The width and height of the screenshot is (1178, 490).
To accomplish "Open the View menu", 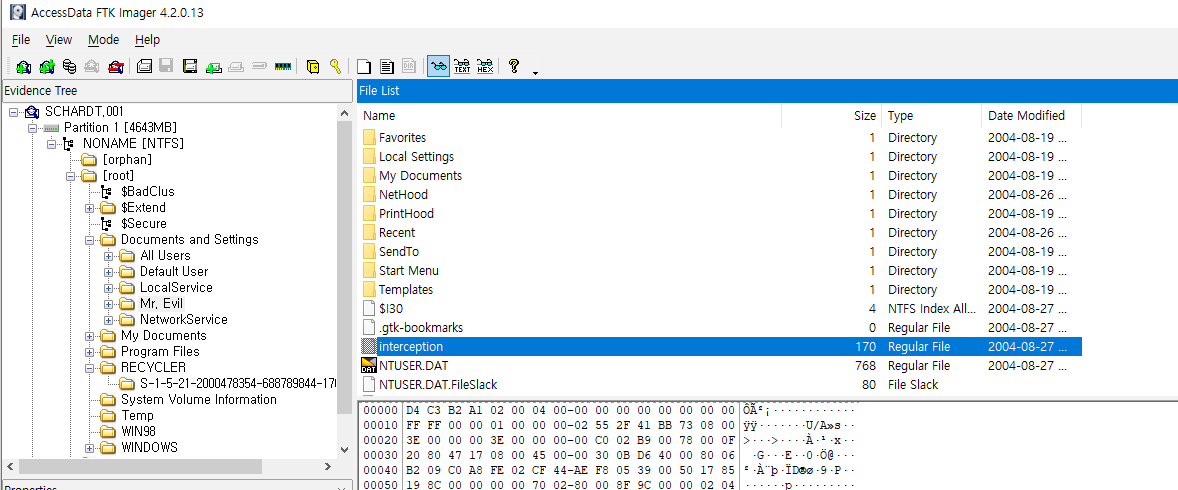I will coord(59,40).
